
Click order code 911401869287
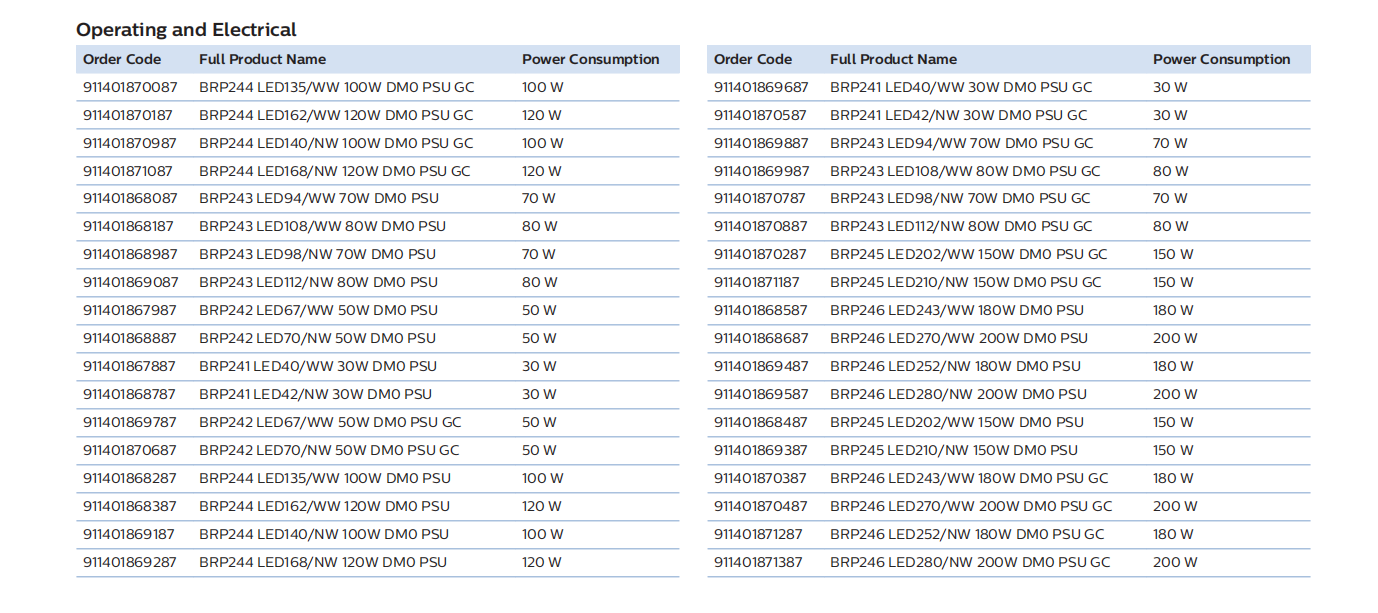pos(130,562)
